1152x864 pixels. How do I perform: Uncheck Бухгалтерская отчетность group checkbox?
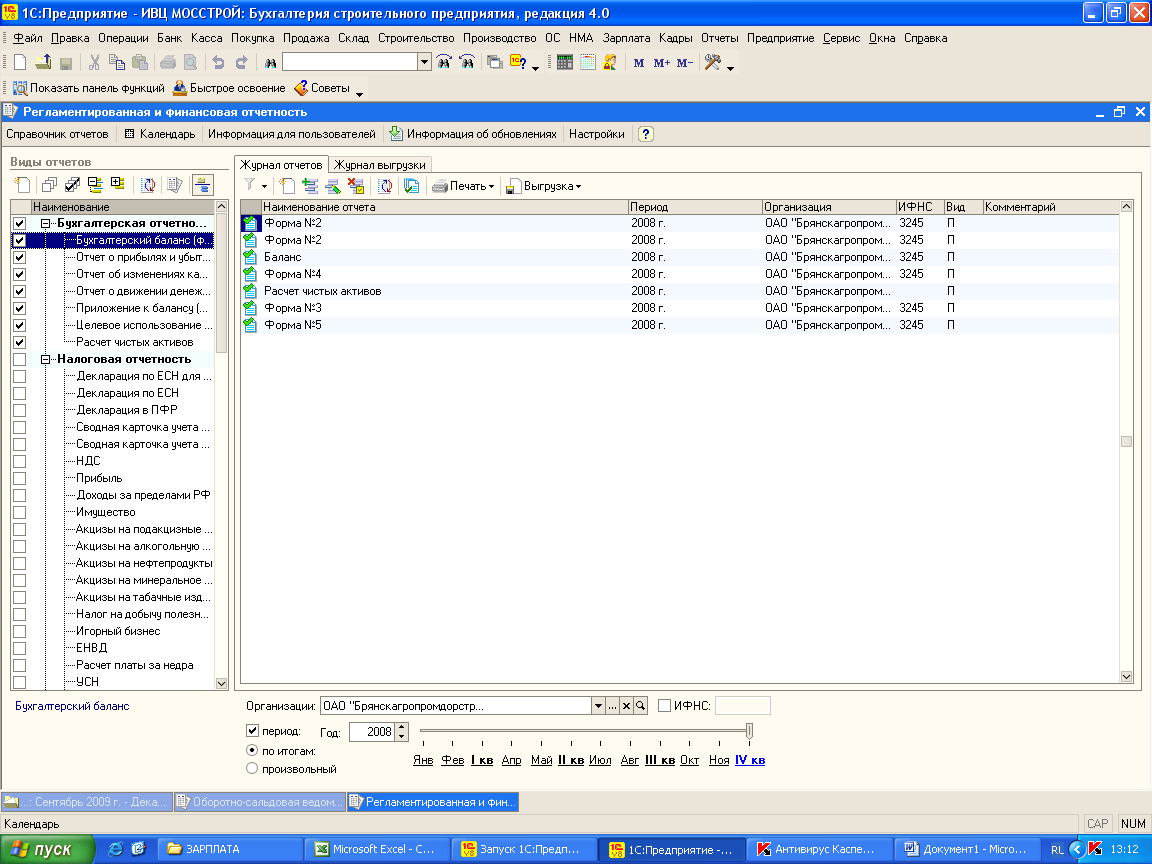20,223
